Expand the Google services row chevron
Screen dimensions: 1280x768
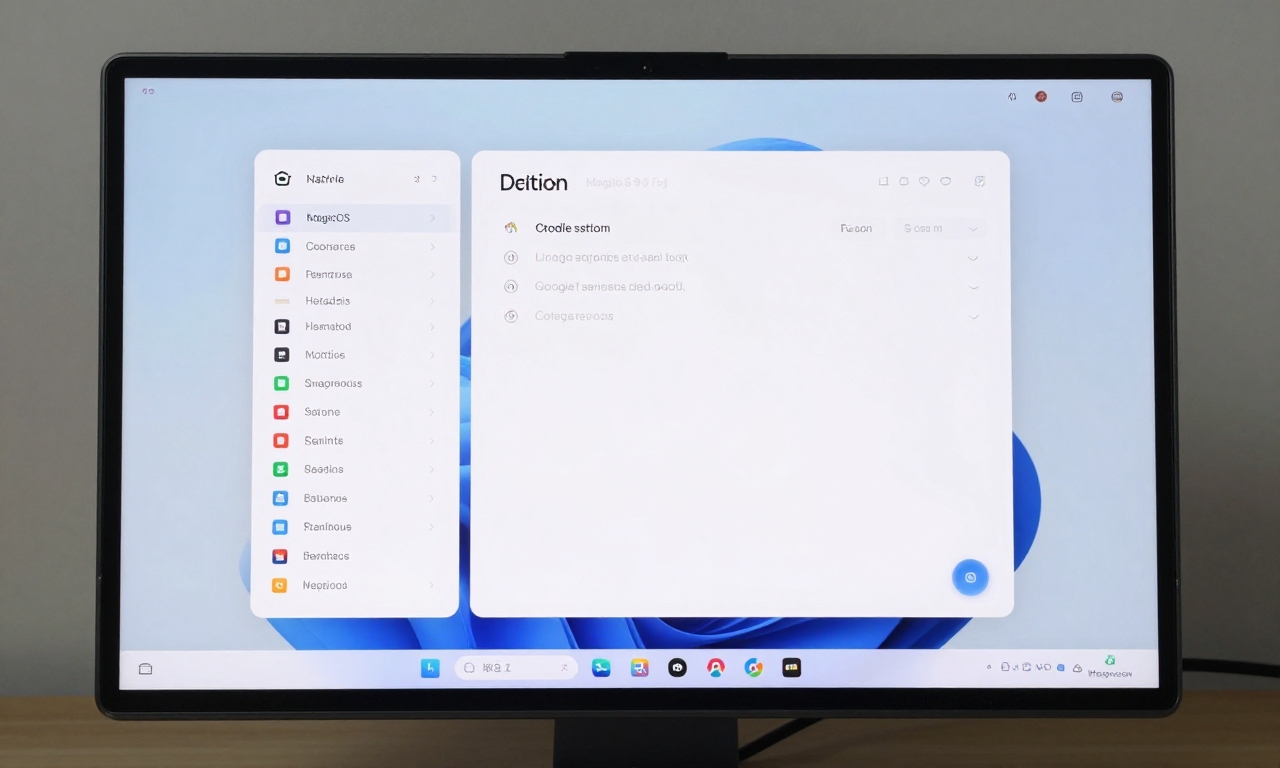(x=973, y=287)
